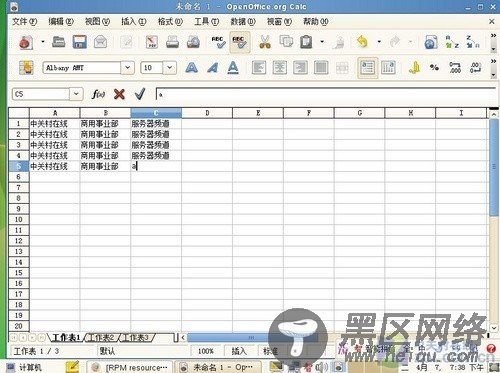Screen dimensions: 500x373
Task: Apply currency number format coin icon
Action: pyautogui.click(x=414, y=68)
